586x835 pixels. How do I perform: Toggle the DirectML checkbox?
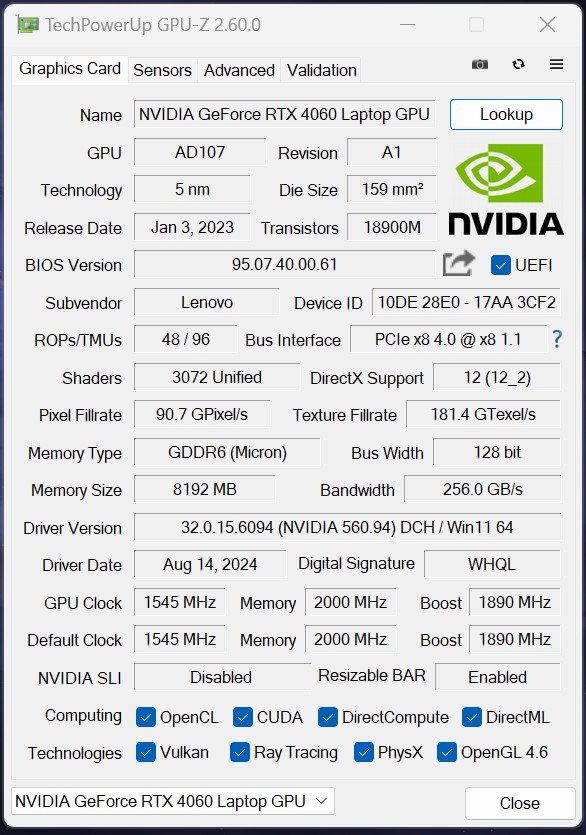pos(471,717)
